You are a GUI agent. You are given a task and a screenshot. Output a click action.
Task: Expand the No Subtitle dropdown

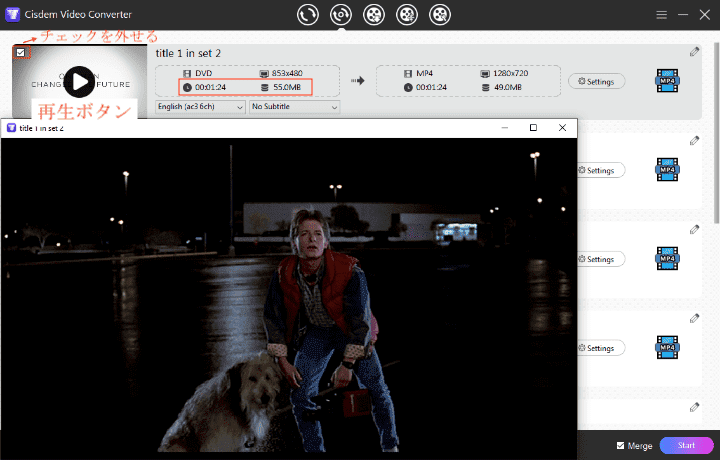[294, 107]
